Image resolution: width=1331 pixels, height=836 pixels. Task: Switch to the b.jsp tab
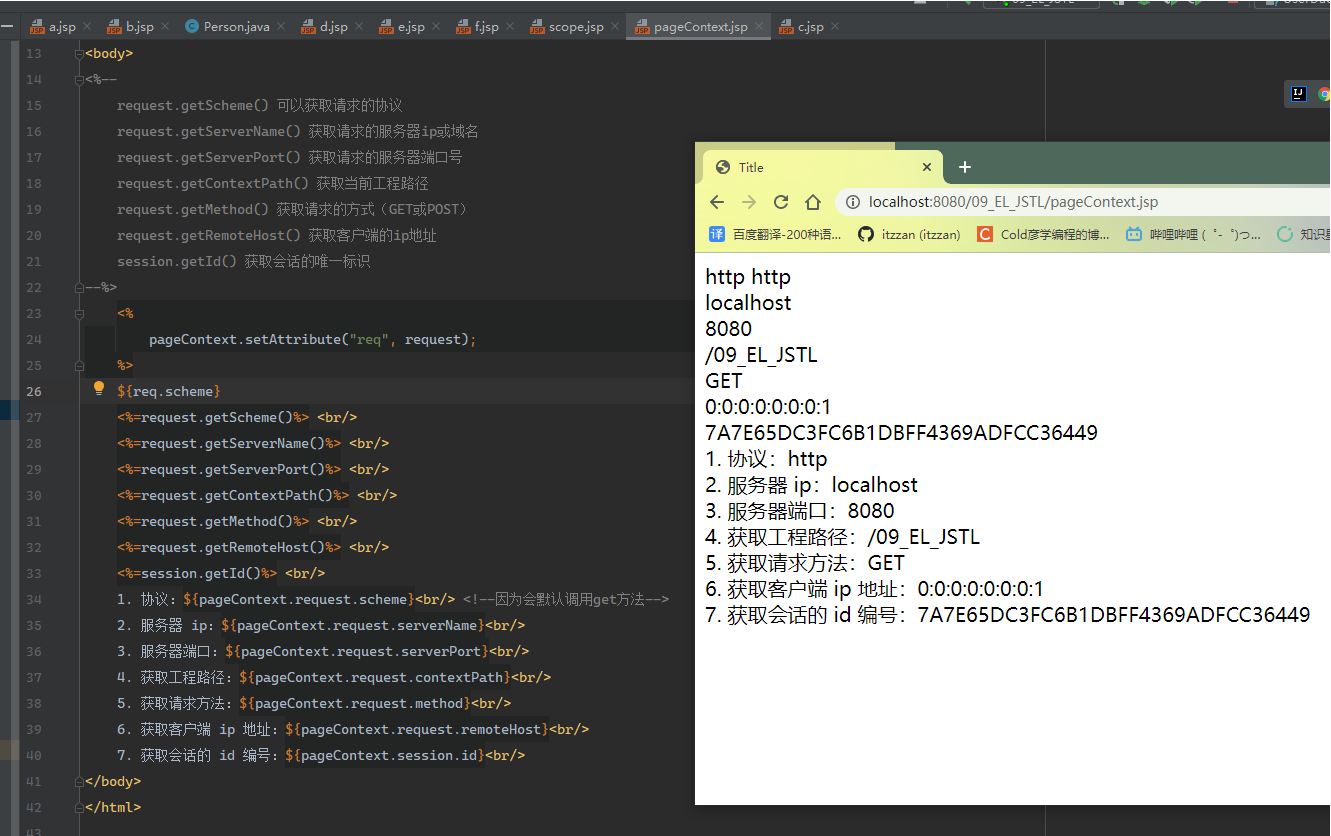click(x=139, y=27)
